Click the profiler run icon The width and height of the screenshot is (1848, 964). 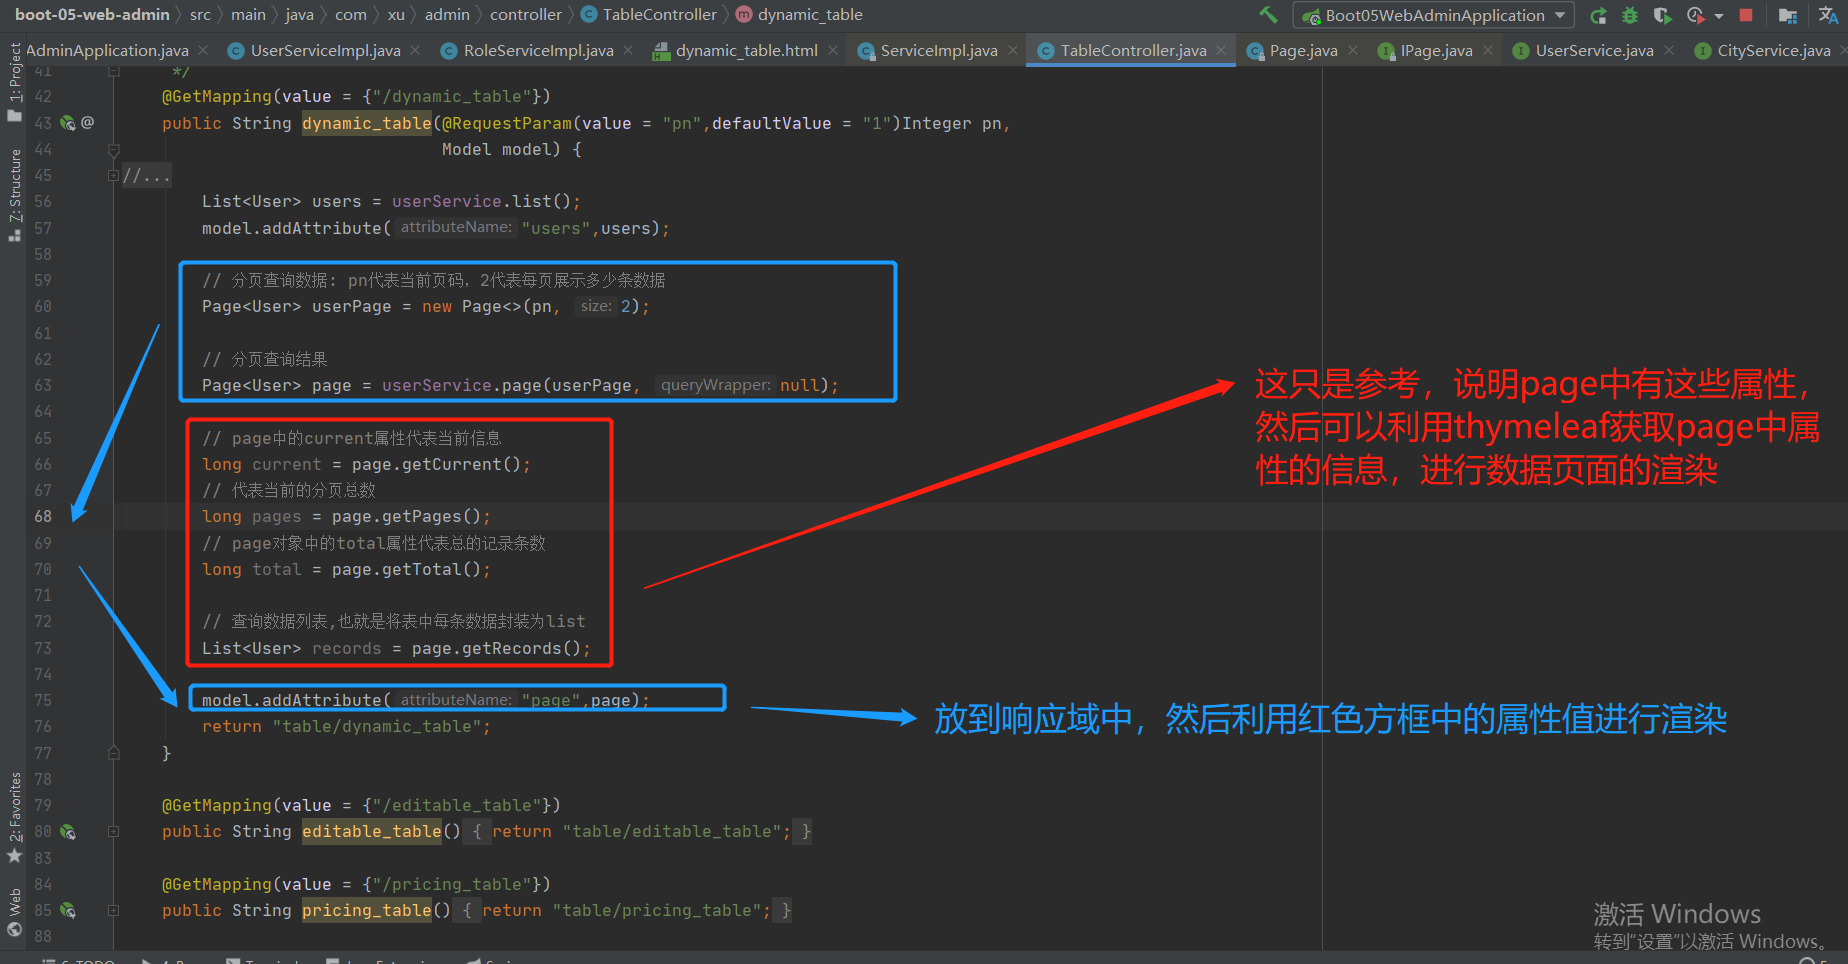(1695, 15)
